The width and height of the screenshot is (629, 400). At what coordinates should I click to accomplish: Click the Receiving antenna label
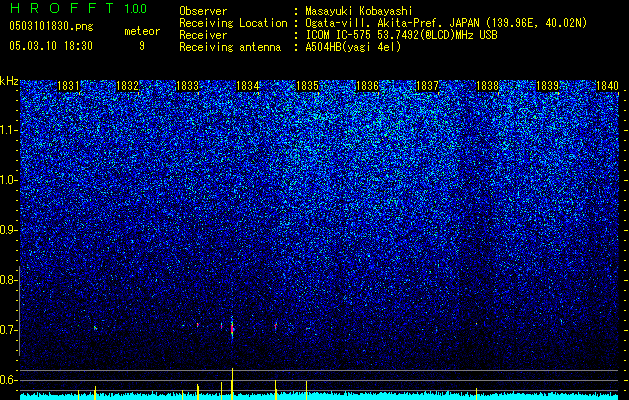pos(230,47)
